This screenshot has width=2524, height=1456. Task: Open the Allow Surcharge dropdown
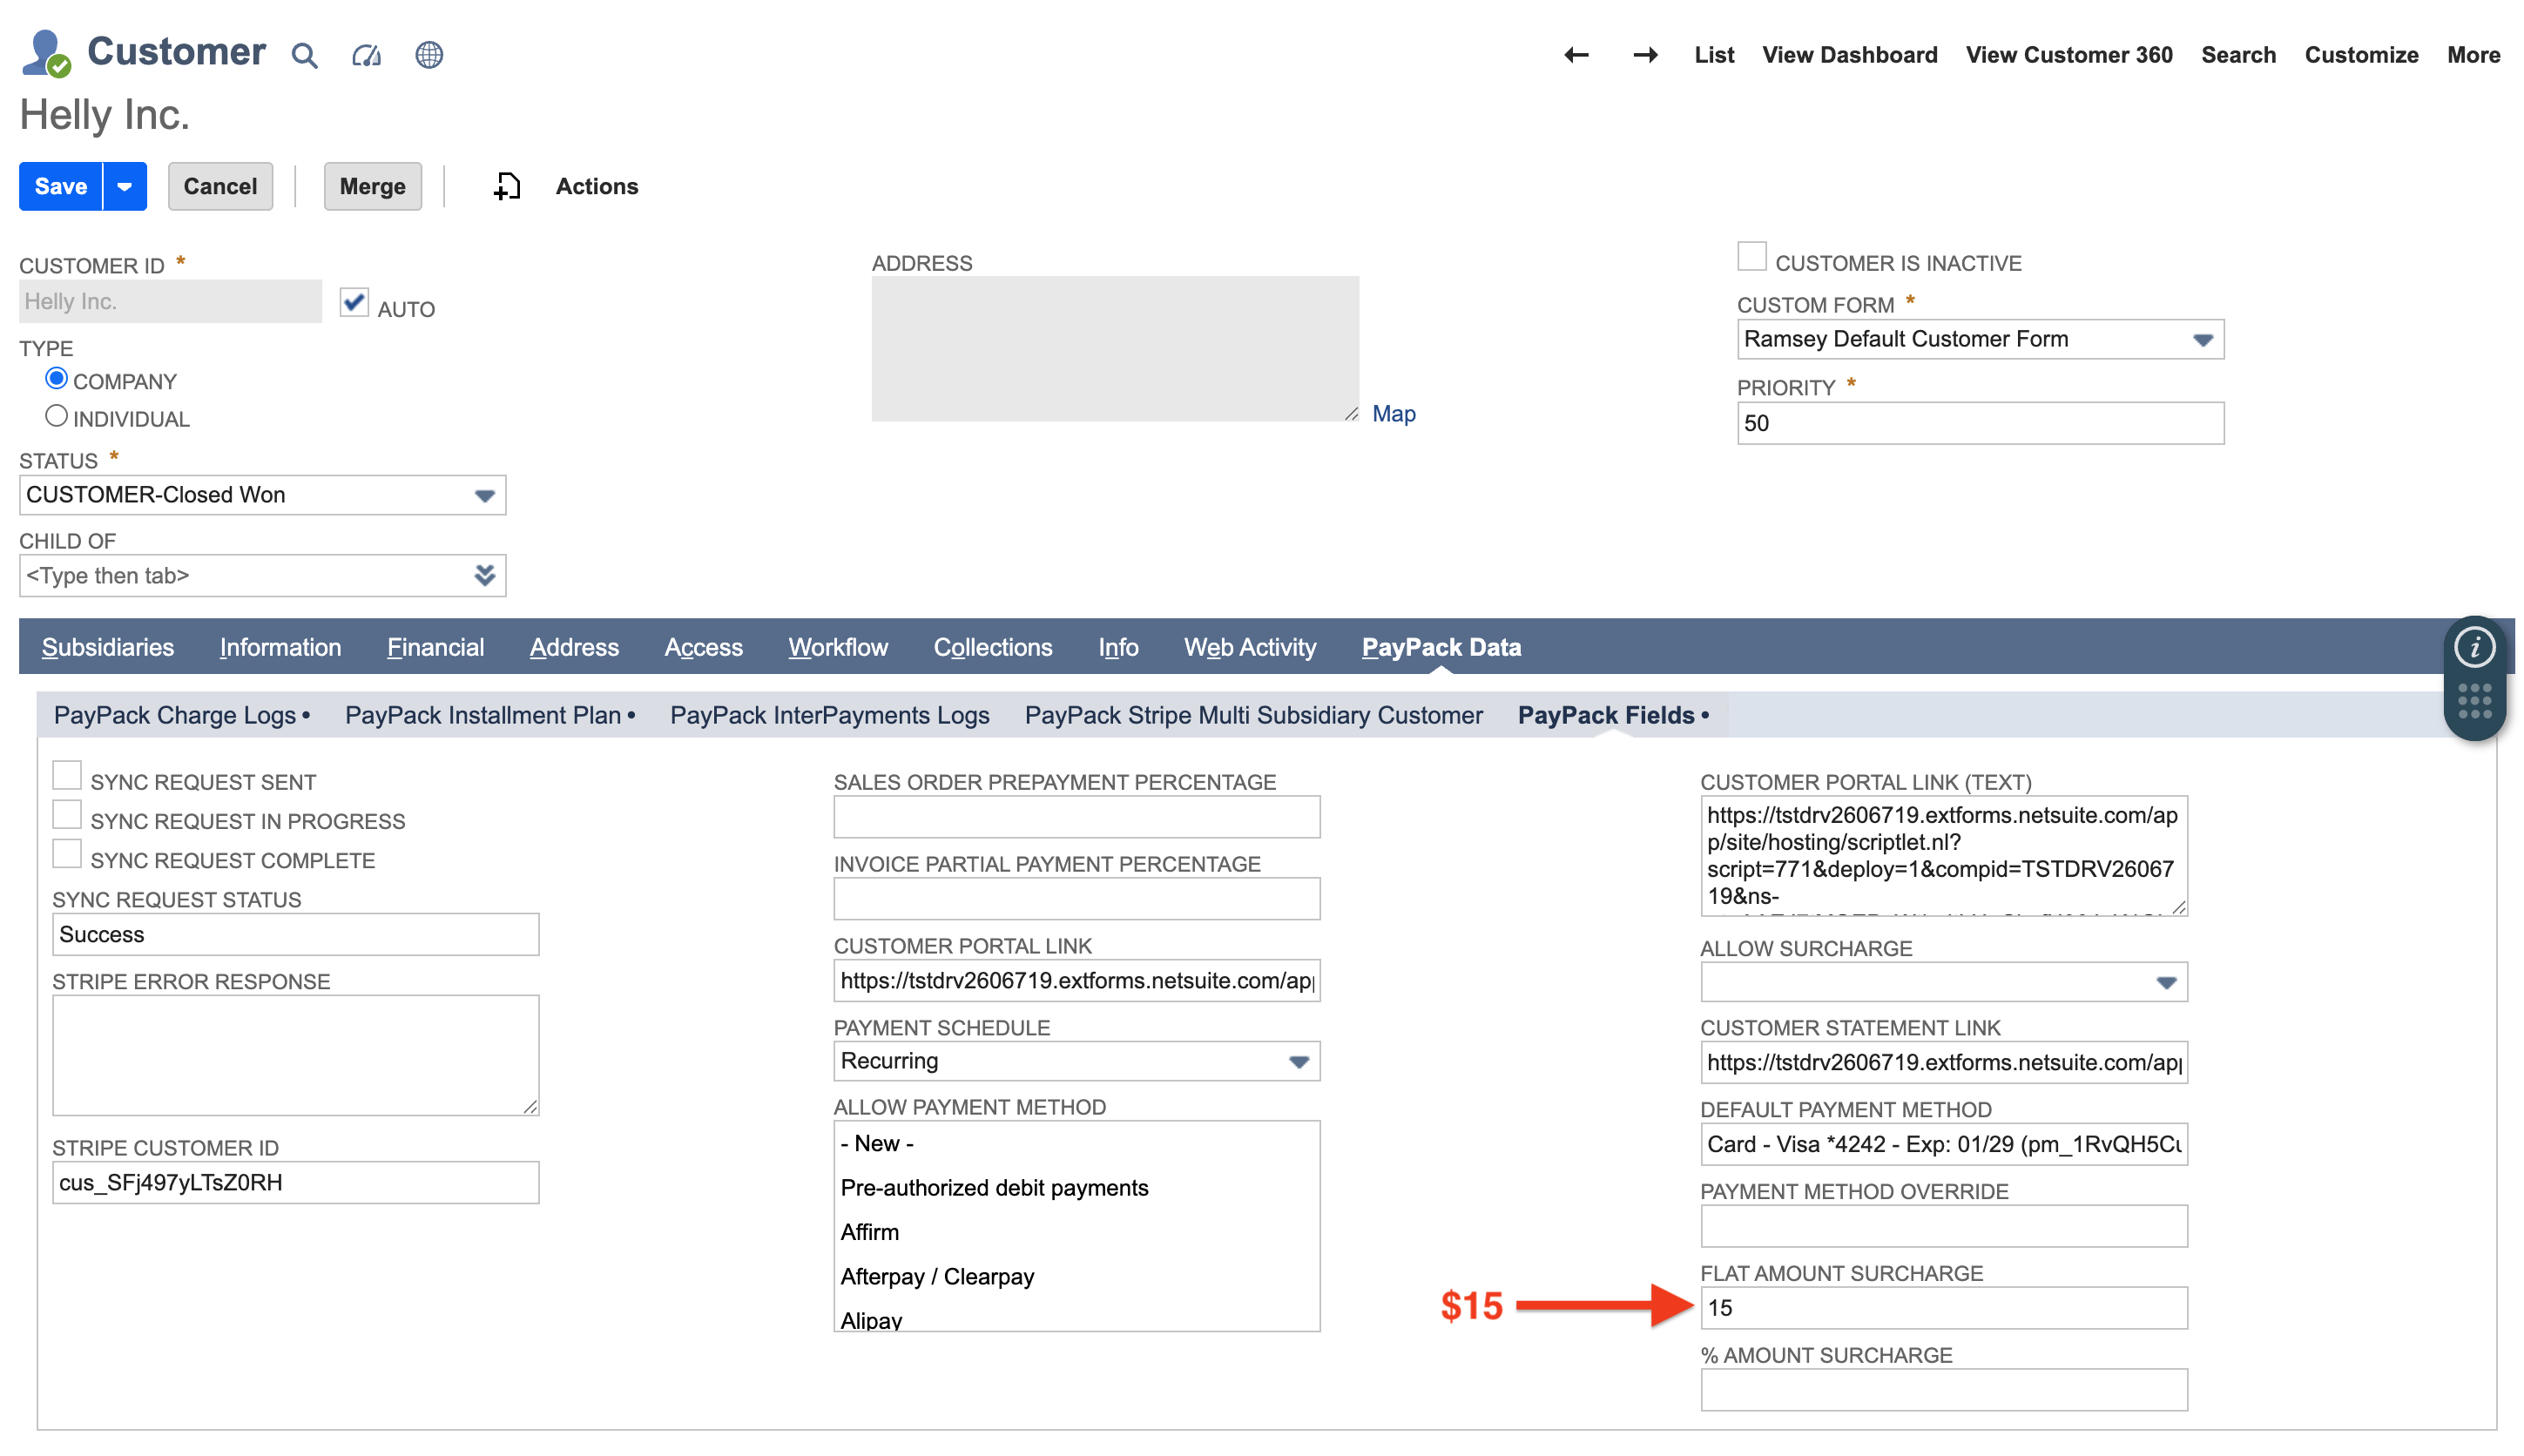pyautogui.click(x=1943, y=982)
